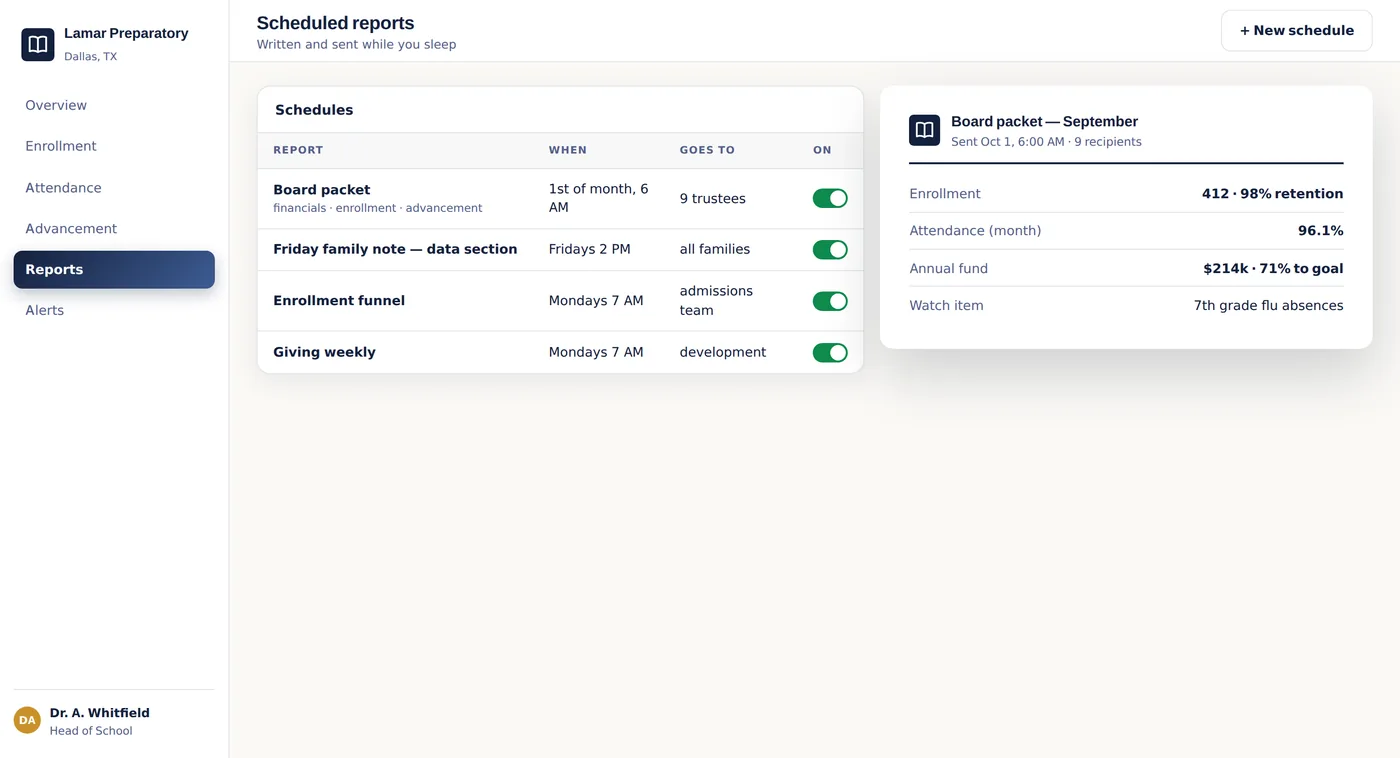
Task: Select the Enrollment funnel report
Action: [x=339, y=300]
